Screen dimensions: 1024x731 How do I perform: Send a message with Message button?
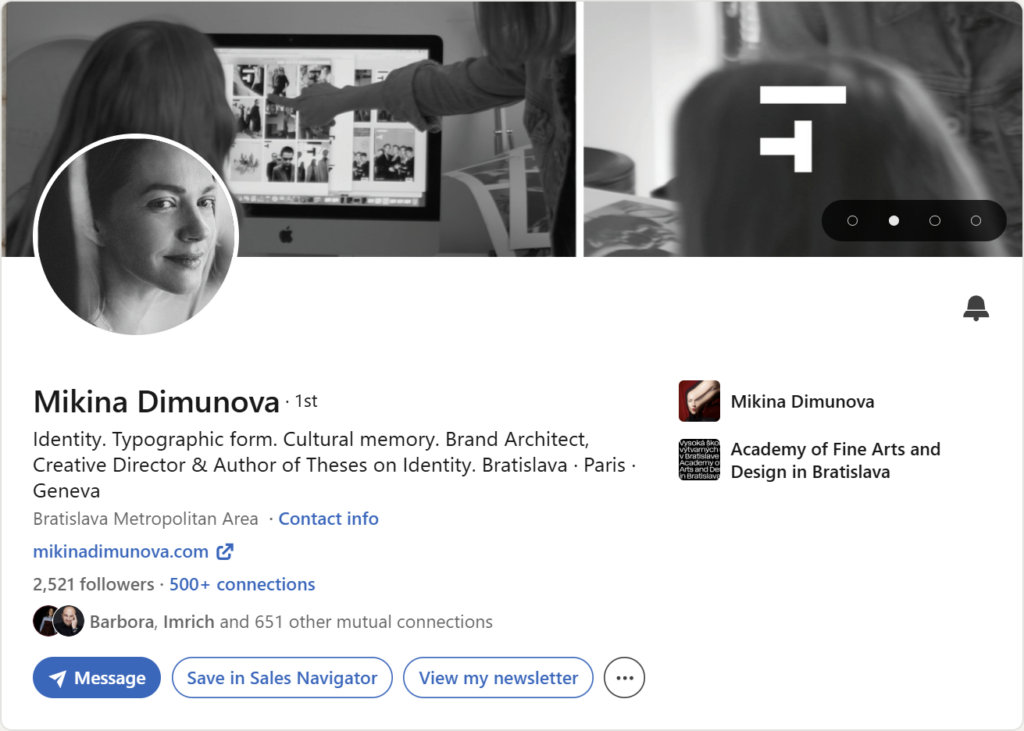97,677
